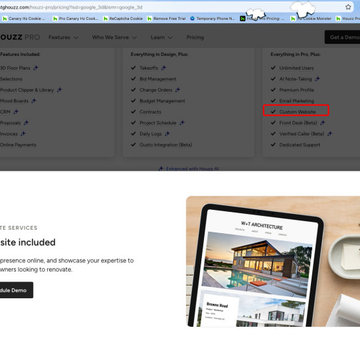Click the browser address bar URL

coord(71,7)
